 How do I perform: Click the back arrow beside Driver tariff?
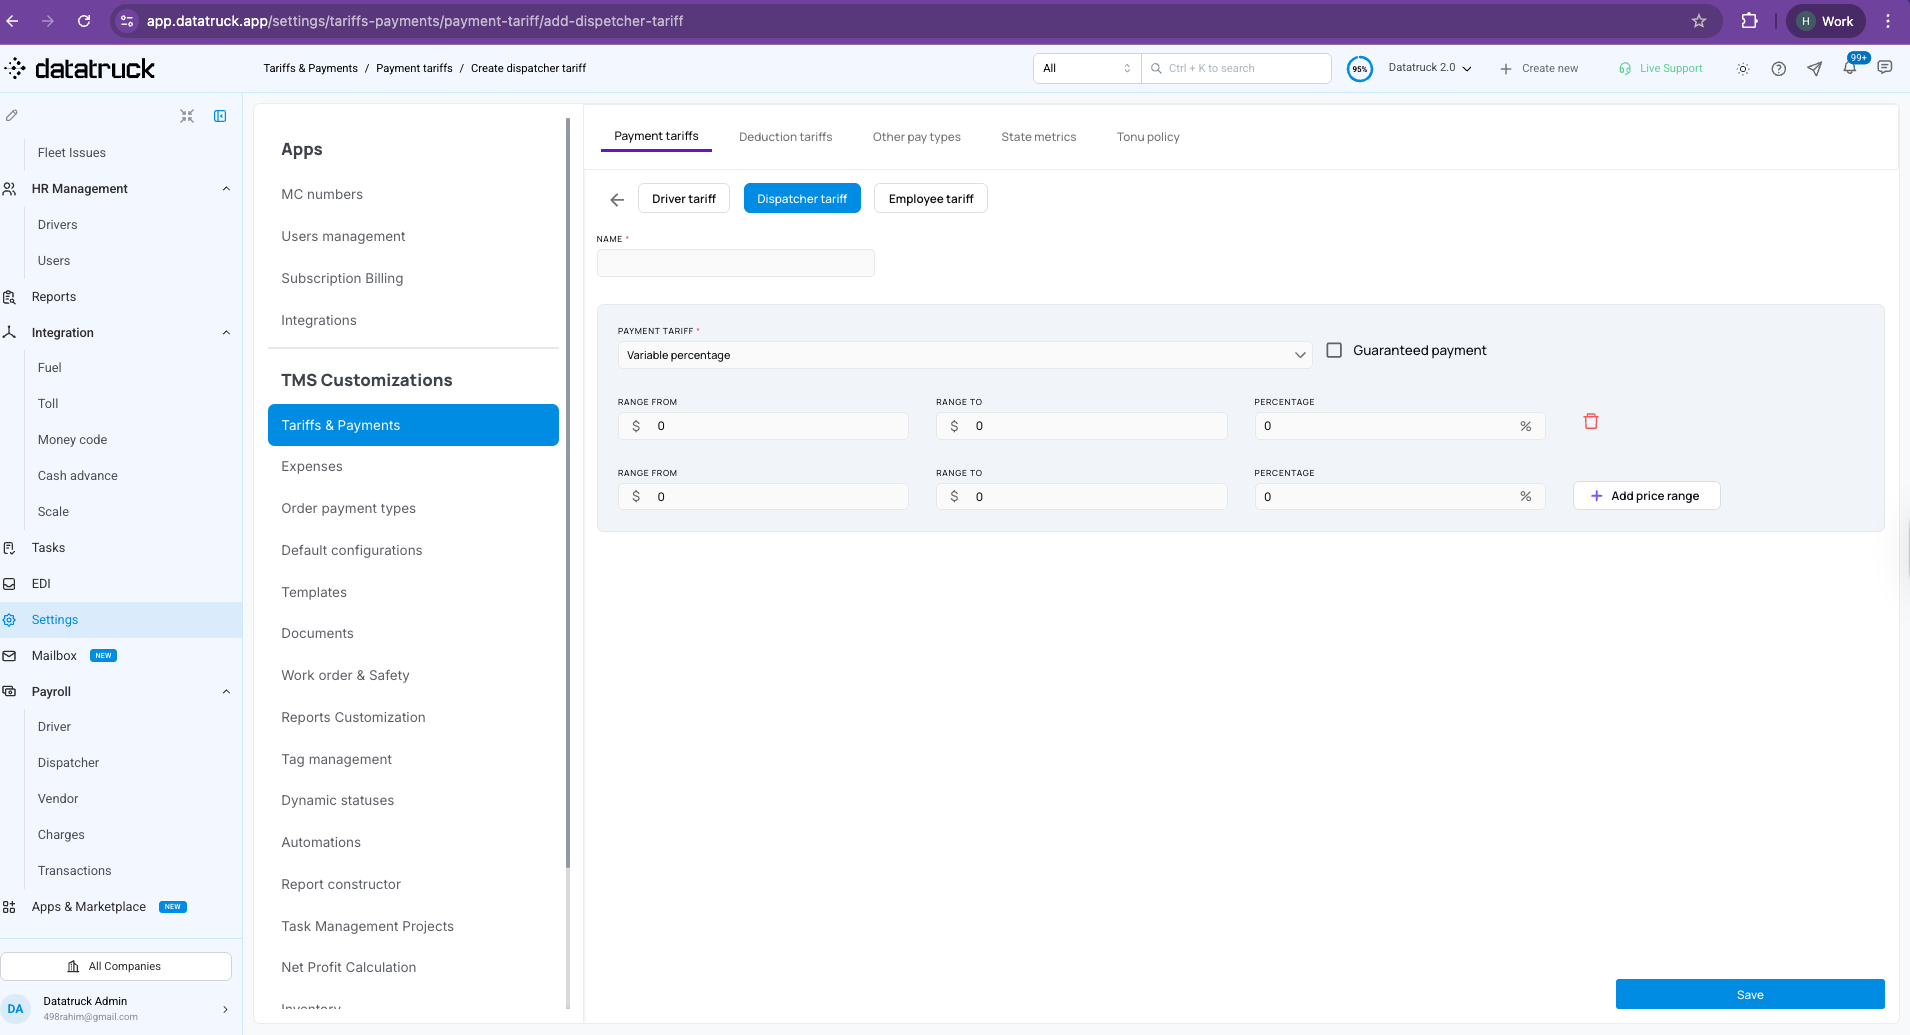[x=617, y=200]
